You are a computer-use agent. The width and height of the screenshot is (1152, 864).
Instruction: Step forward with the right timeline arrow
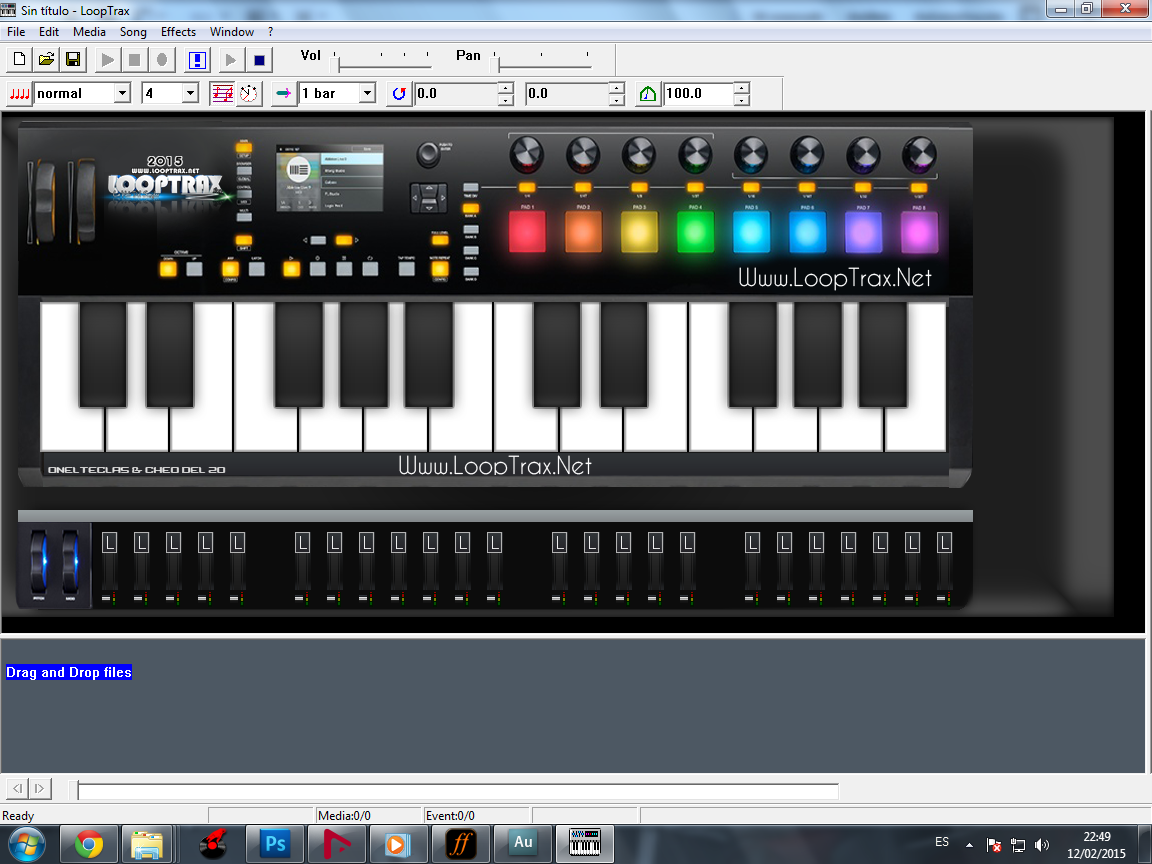click(x=40, y=788)
